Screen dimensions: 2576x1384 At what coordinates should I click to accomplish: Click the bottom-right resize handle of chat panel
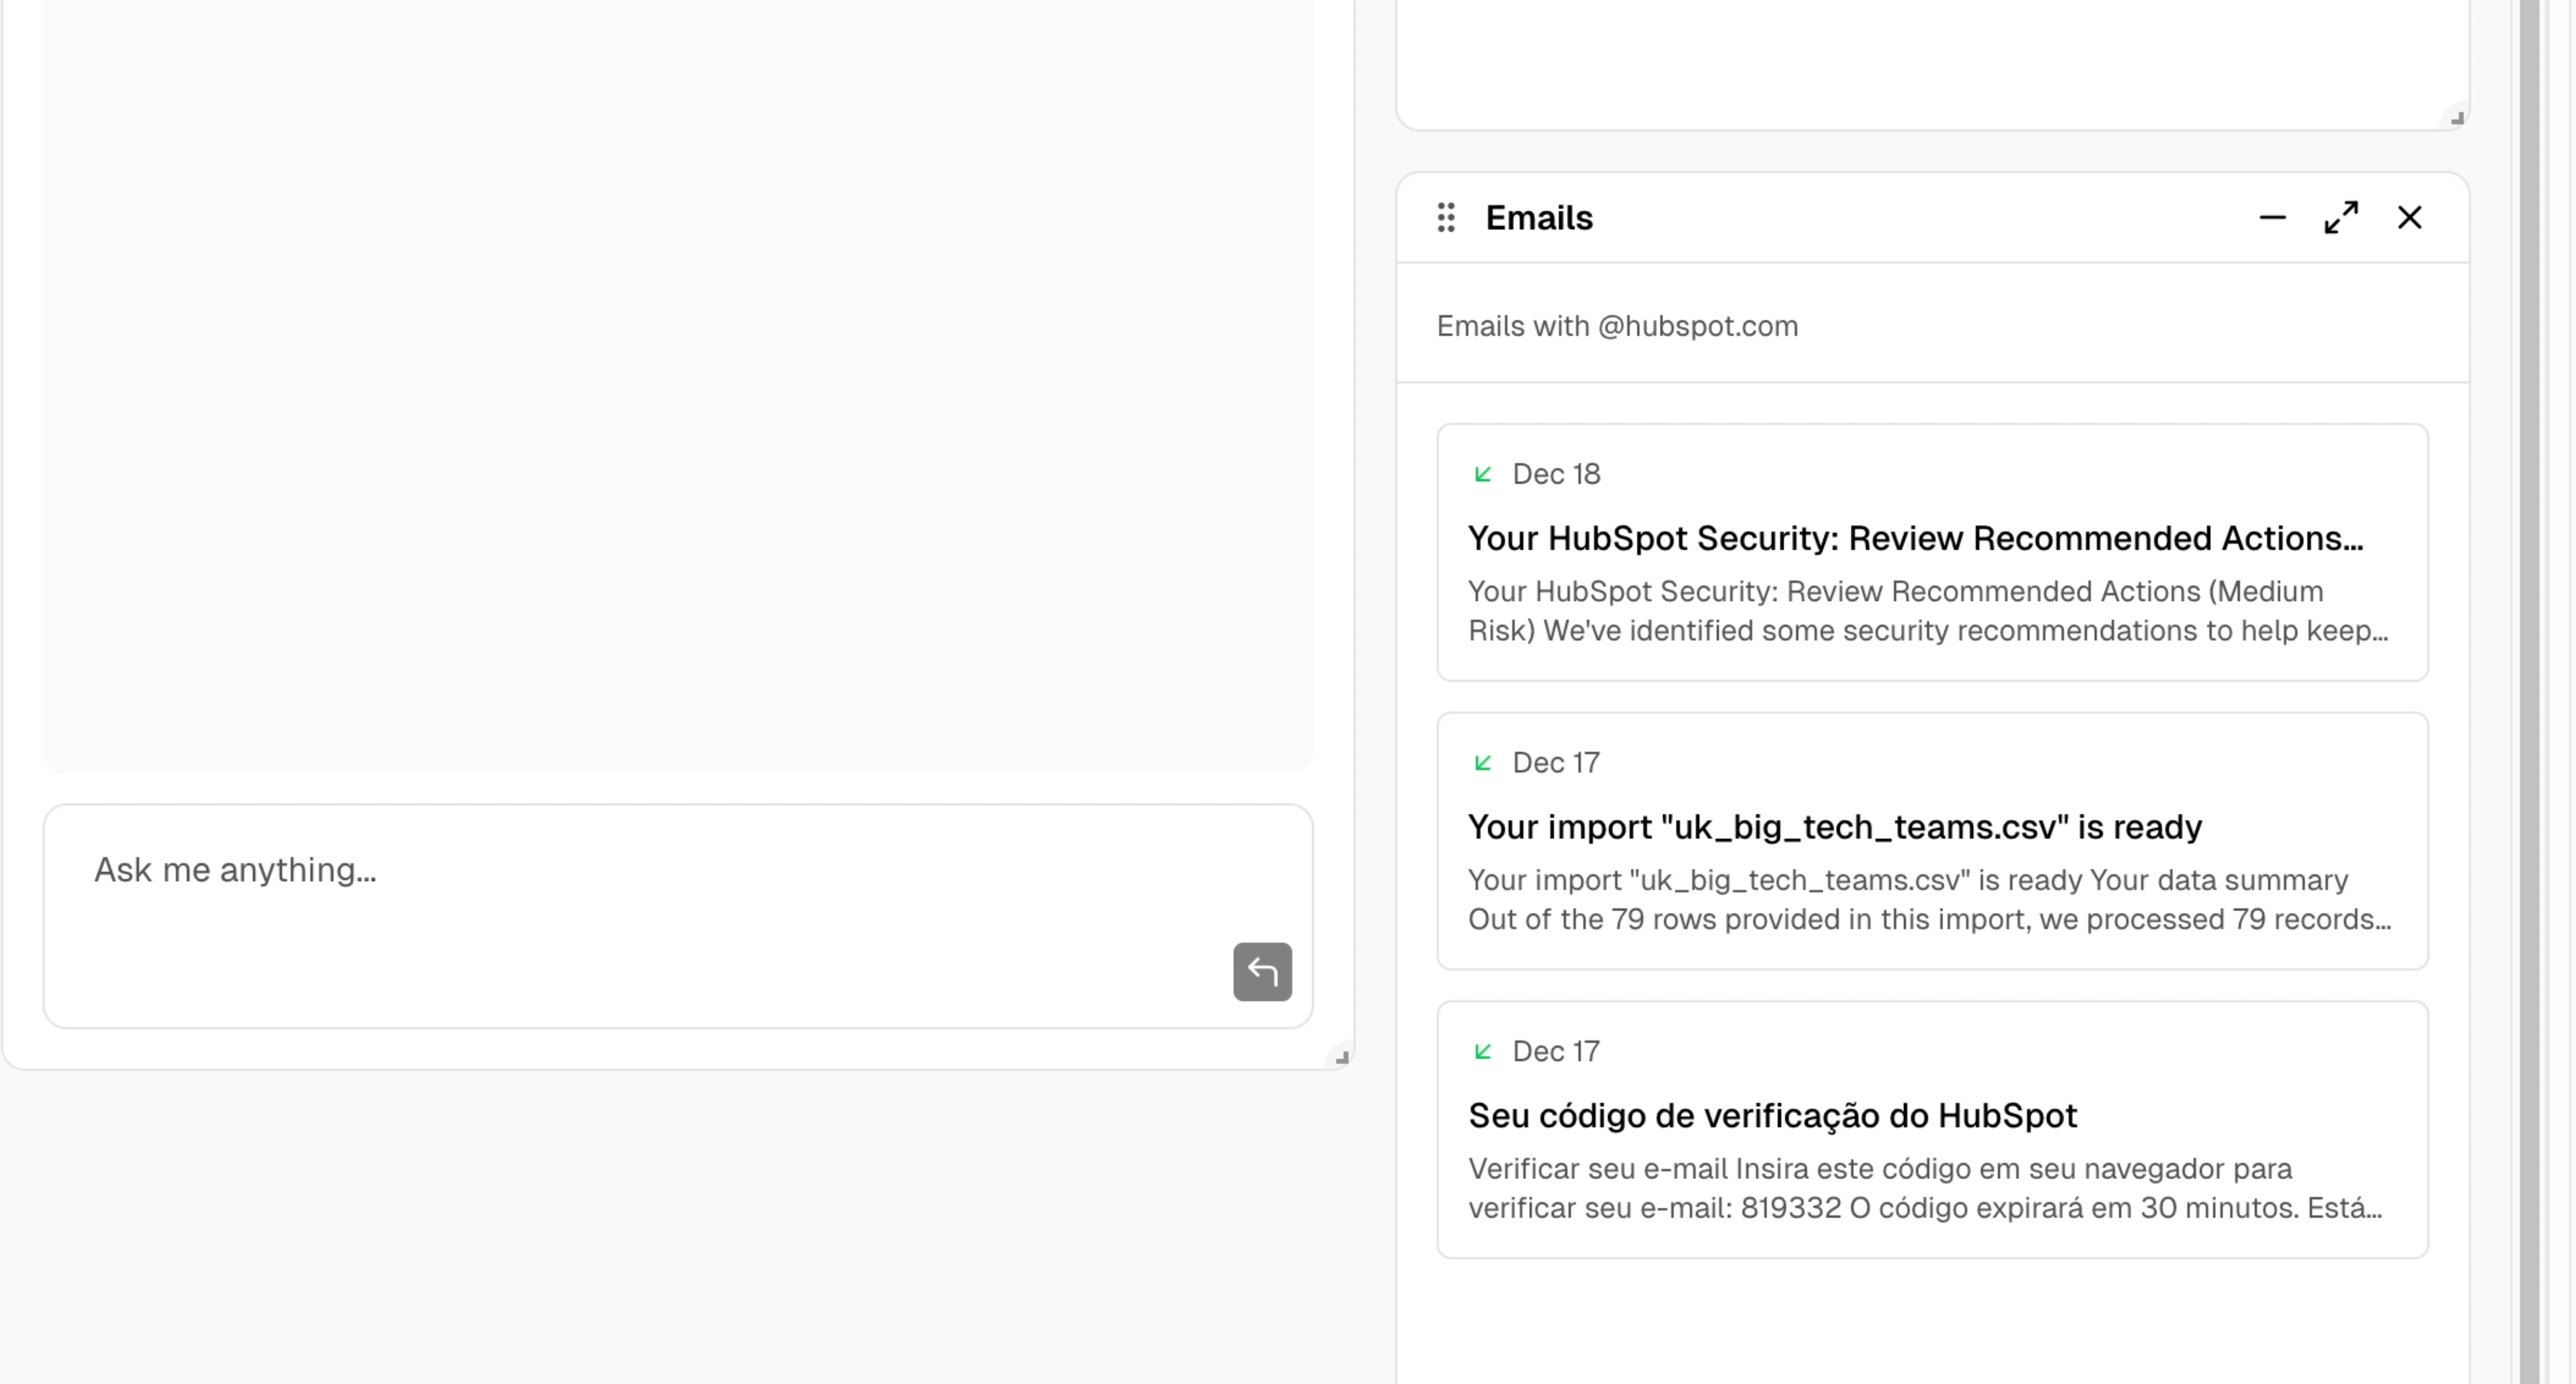pyautogui.click(x=1342, y=1056)
